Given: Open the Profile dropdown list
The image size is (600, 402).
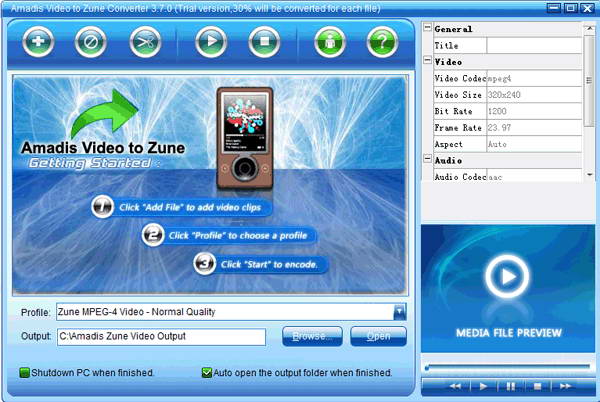Looking at the screenshot, I should pos(399,312).
